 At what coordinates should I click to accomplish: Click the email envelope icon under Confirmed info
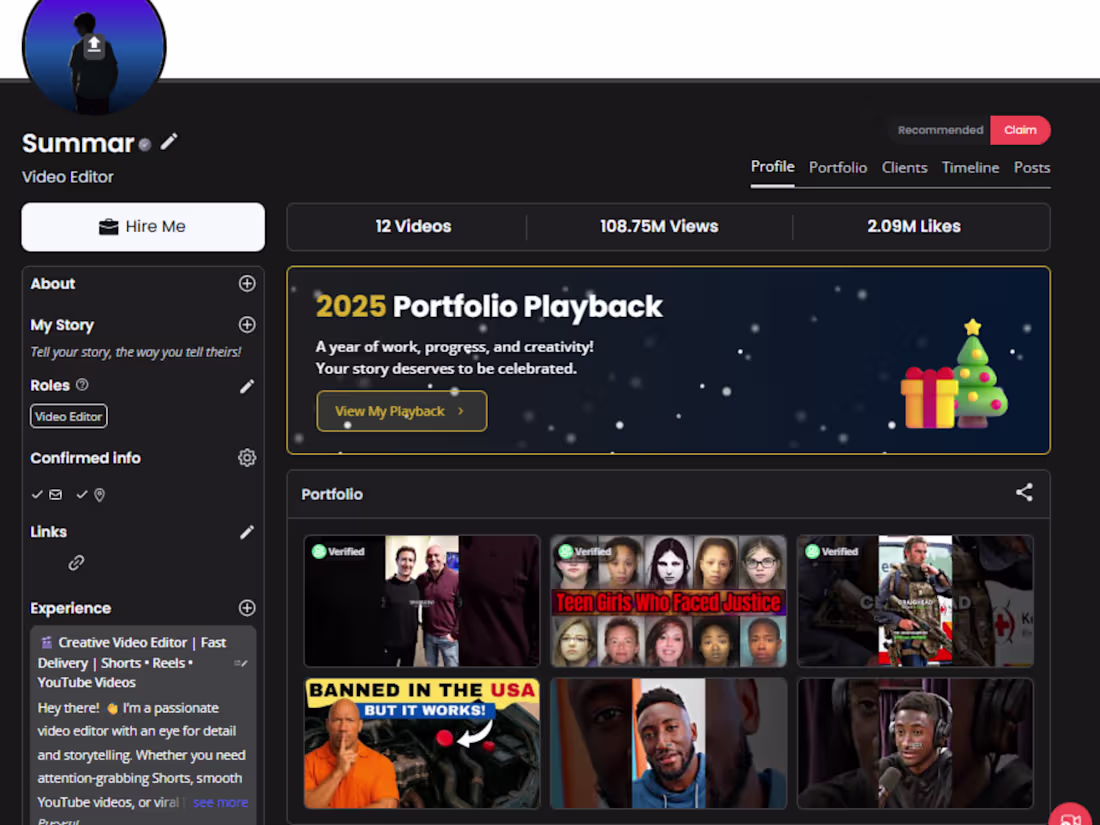point(55,494)
